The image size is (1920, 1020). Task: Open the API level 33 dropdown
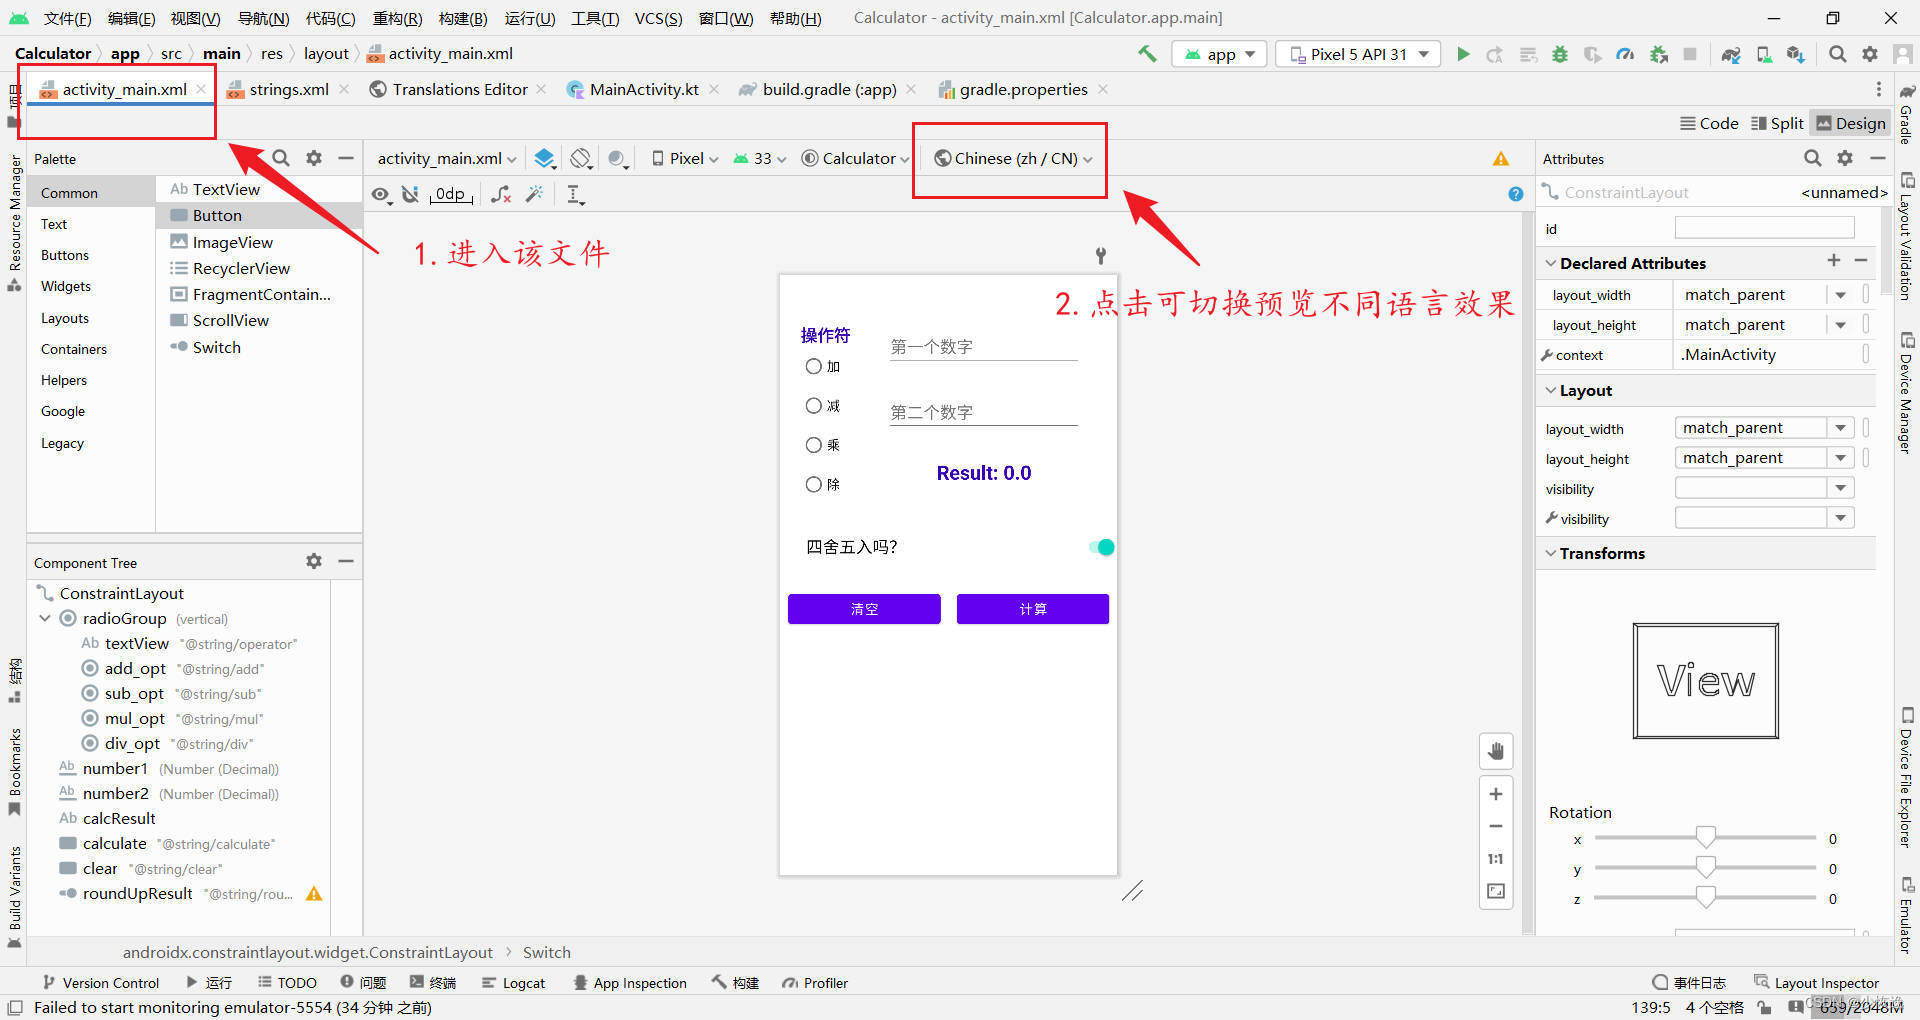[757, 158]
